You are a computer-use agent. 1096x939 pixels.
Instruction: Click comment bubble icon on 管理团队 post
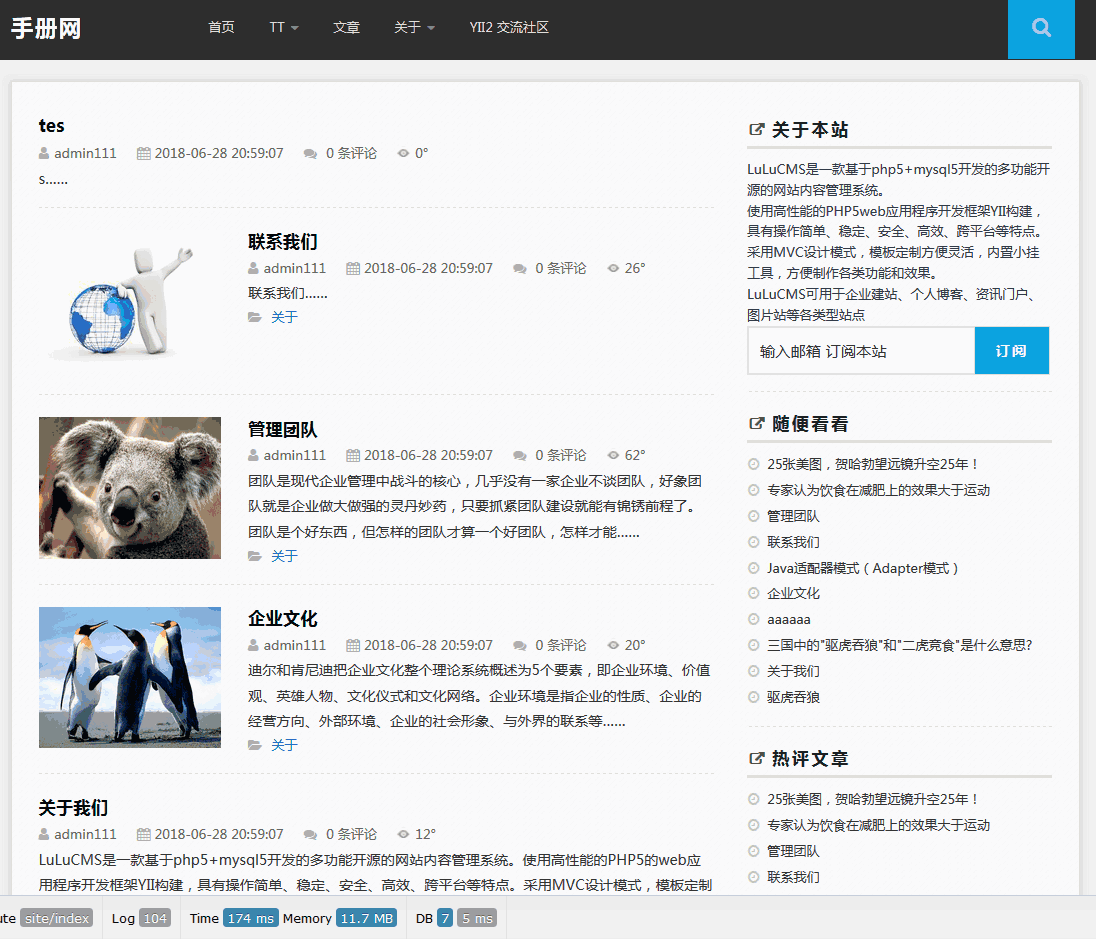coord(520,456)
